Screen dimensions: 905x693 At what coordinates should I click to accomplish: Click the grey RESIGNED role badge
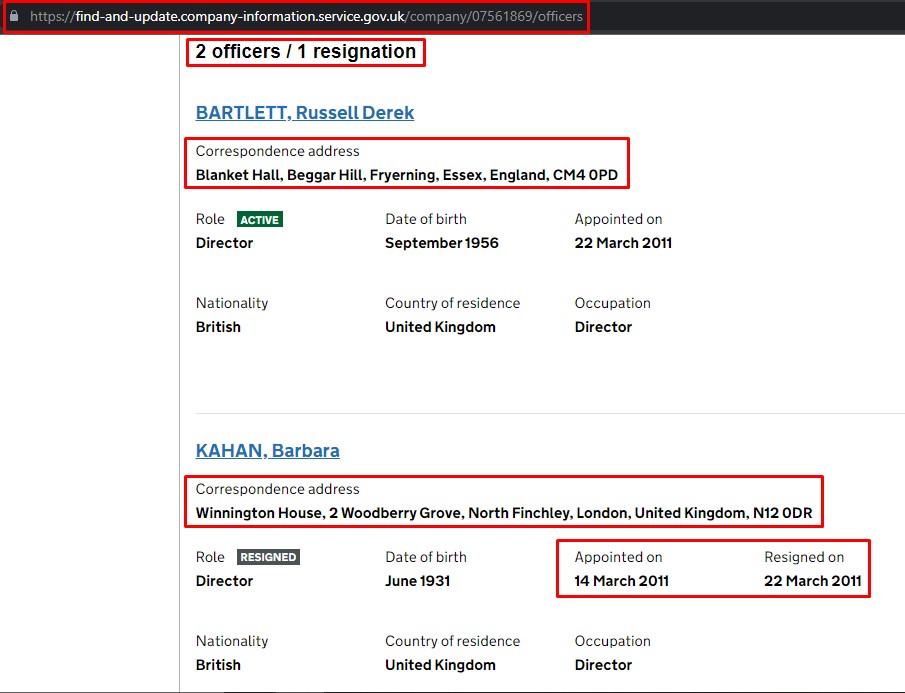268,557
